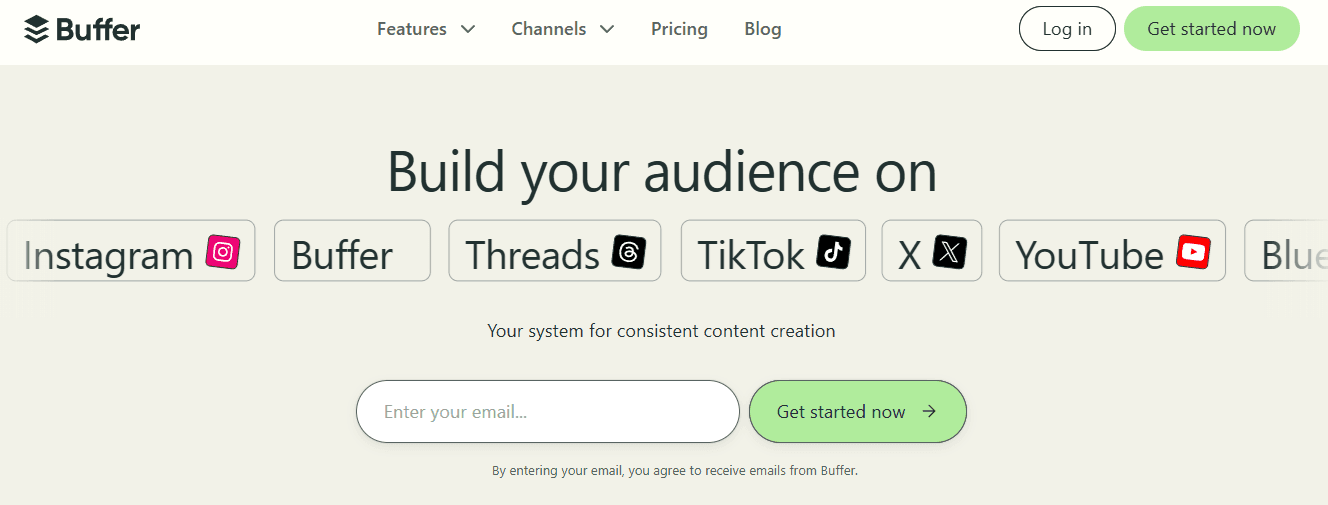The image size is (1328, 505).
Task: Click the red YouTube play icon
Action: pos(1193,252)
